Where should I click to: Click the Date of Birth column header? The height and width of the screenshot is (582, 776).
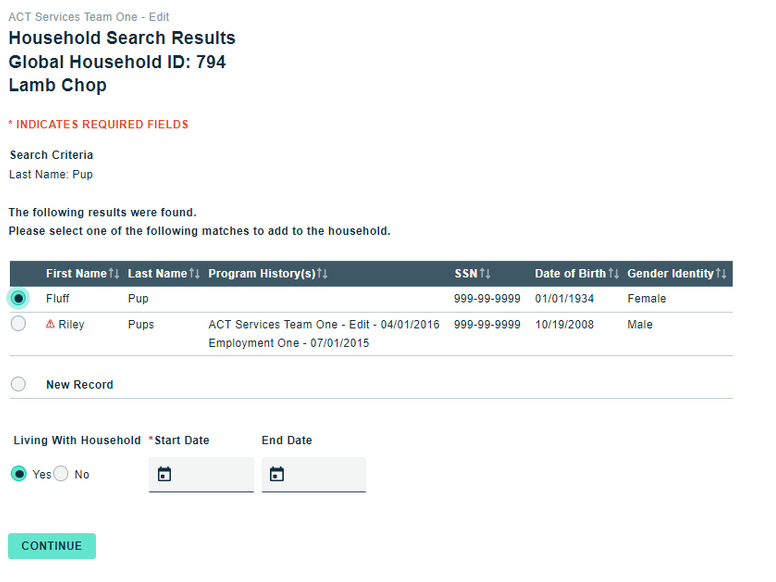[570, 274]
